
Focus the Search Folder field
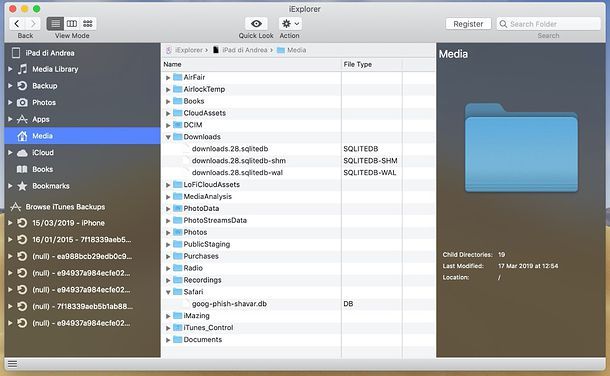tap(549, 24)
